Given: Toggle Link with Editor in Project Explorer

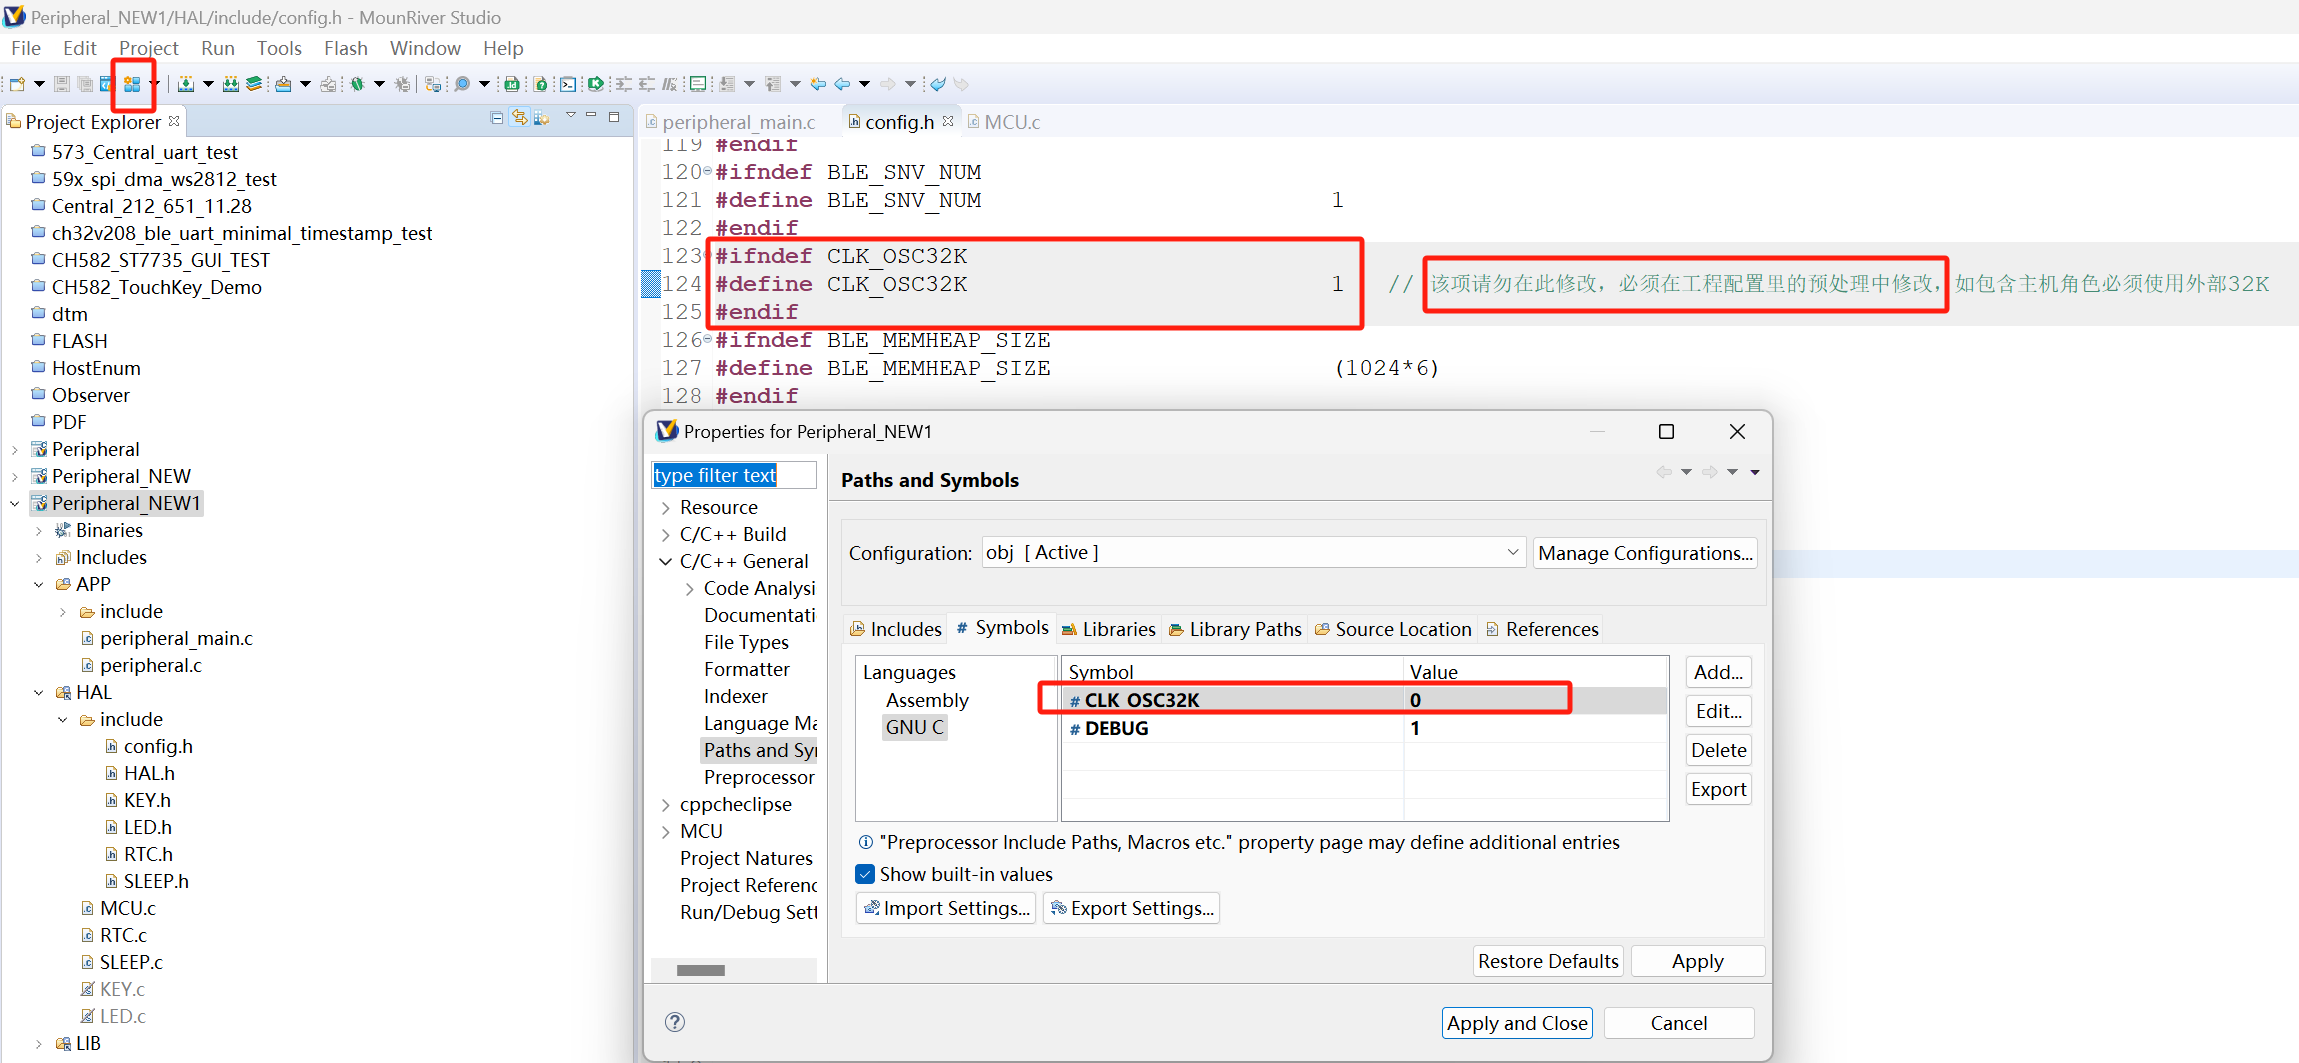Looking at the screenshot, I should pos(519,118).
